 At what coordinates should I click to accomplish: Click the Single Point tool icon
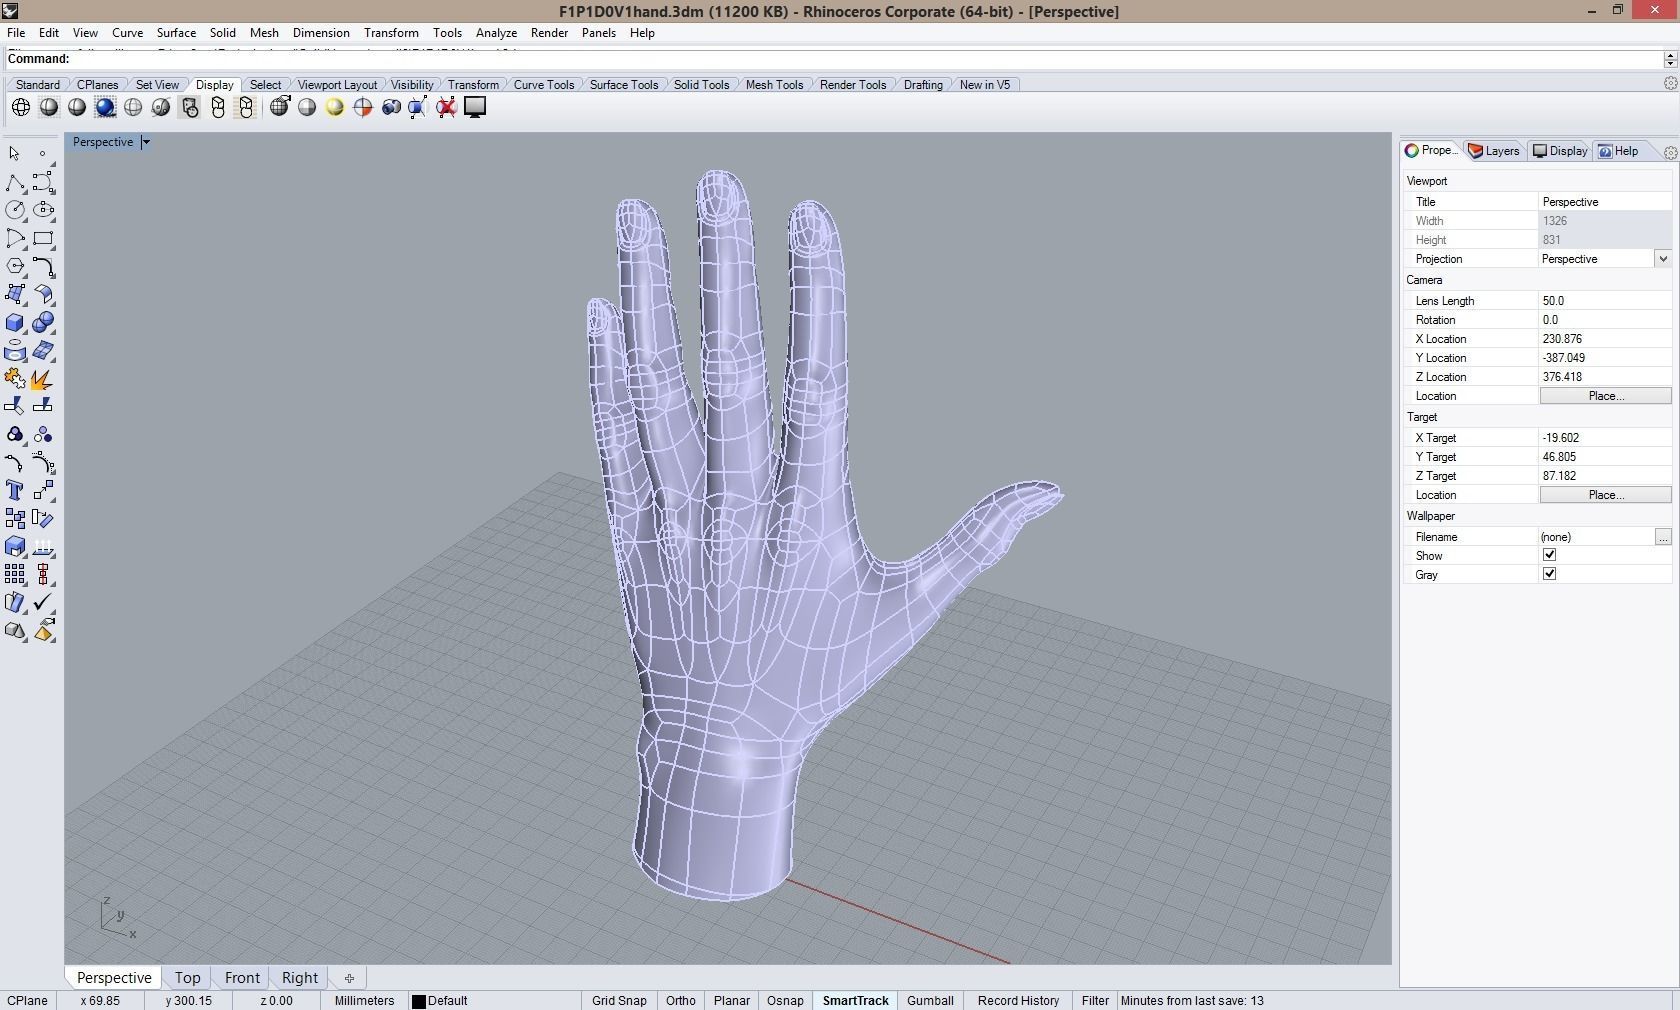pyautogui.click(x=43, y=154)
